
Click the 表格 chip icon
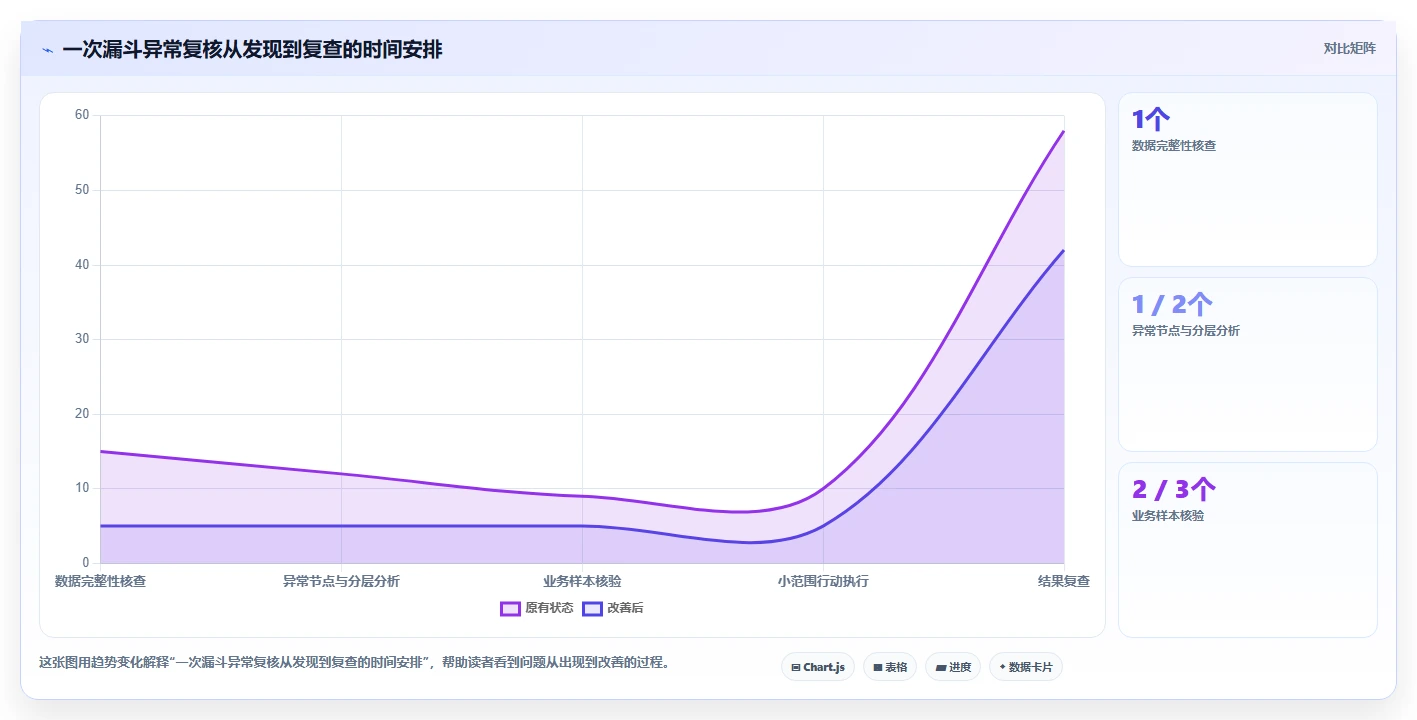[877, 667]
